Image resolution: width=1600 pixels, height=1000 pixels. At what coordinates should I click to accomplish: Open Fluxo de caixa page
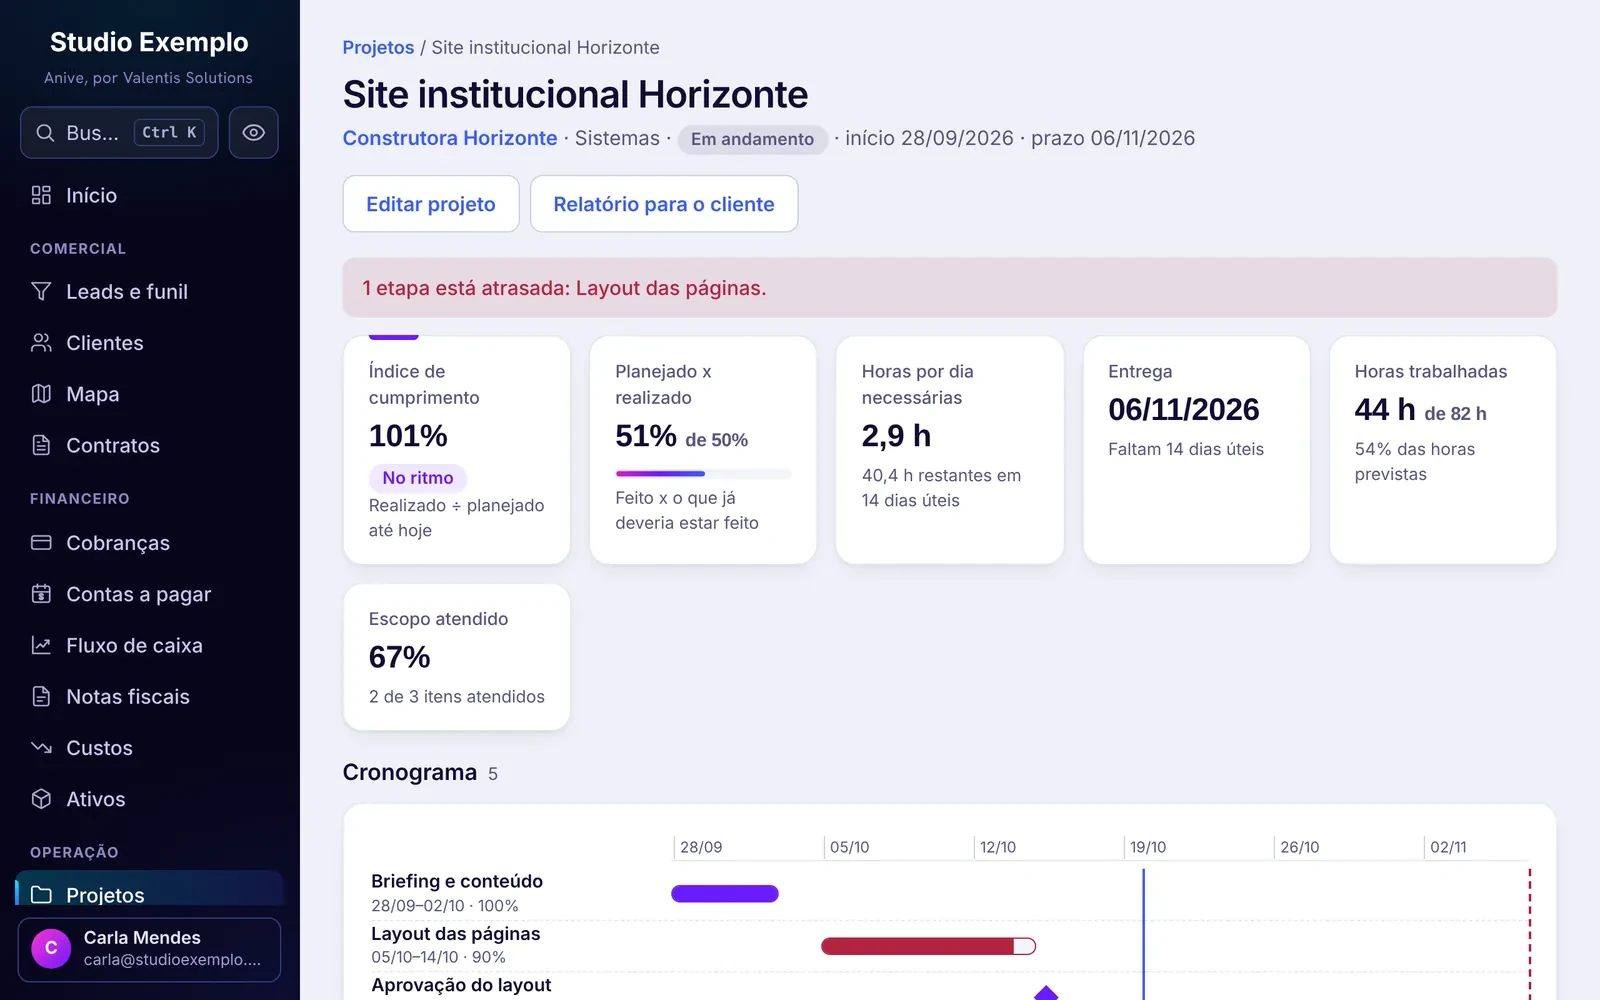[150, 645]
